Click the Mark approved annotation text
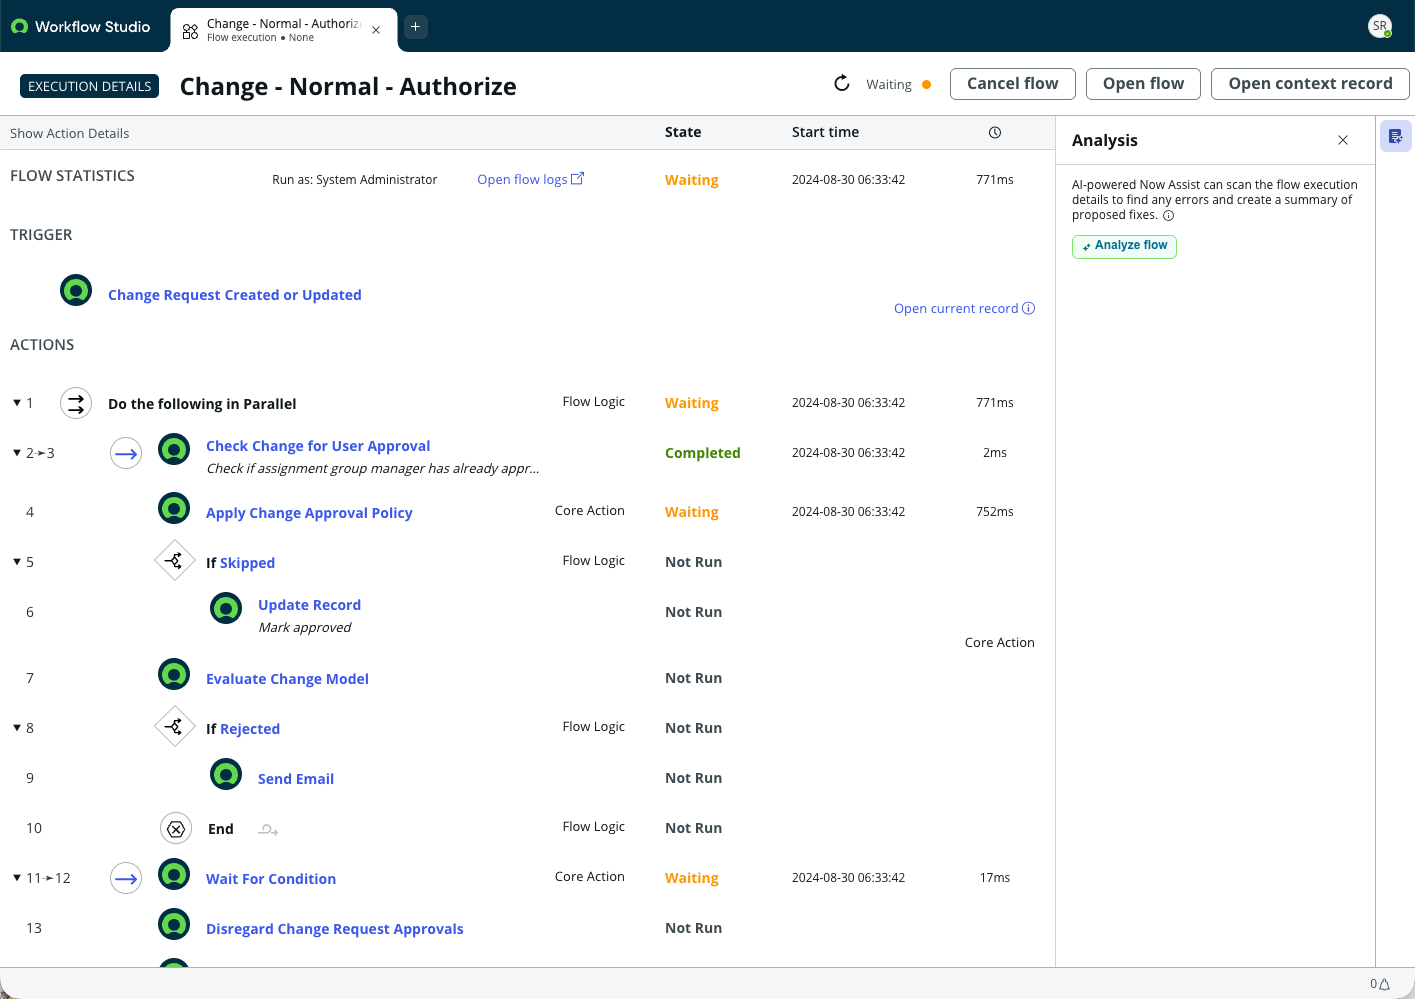The image size is (1415, 999). click(x=305, y=628)
